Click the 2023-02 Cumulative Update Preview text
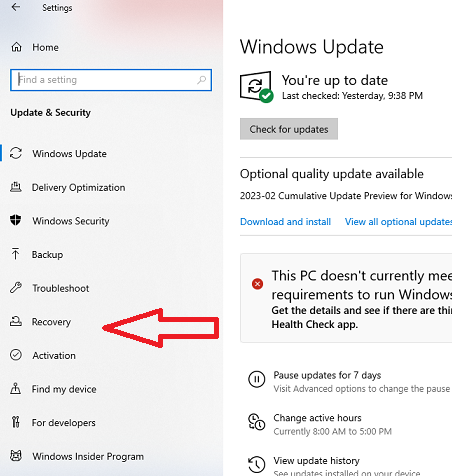Viewport: 452px width, 476px height. (346, 196)
